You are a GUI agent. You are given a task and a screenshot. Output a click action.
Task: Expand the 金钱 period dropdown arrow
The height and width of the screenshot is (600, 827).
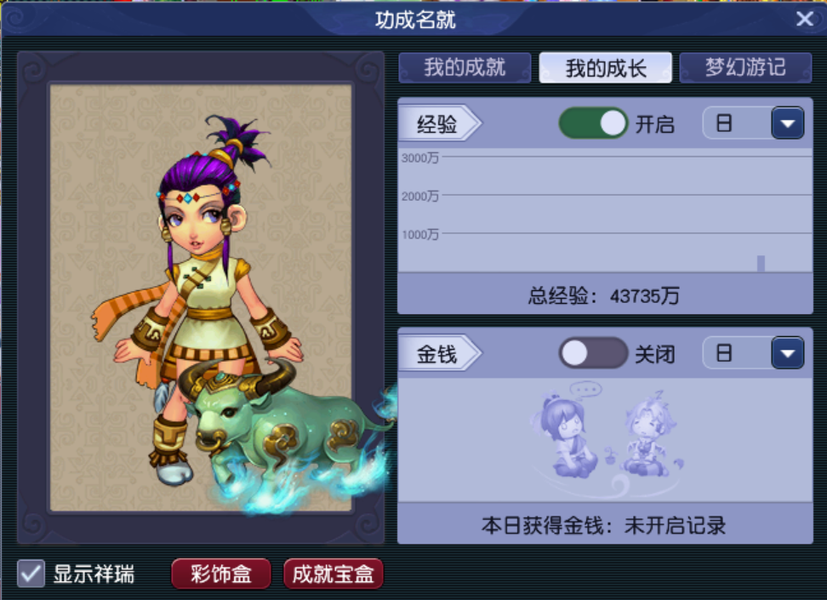(787, 353)
